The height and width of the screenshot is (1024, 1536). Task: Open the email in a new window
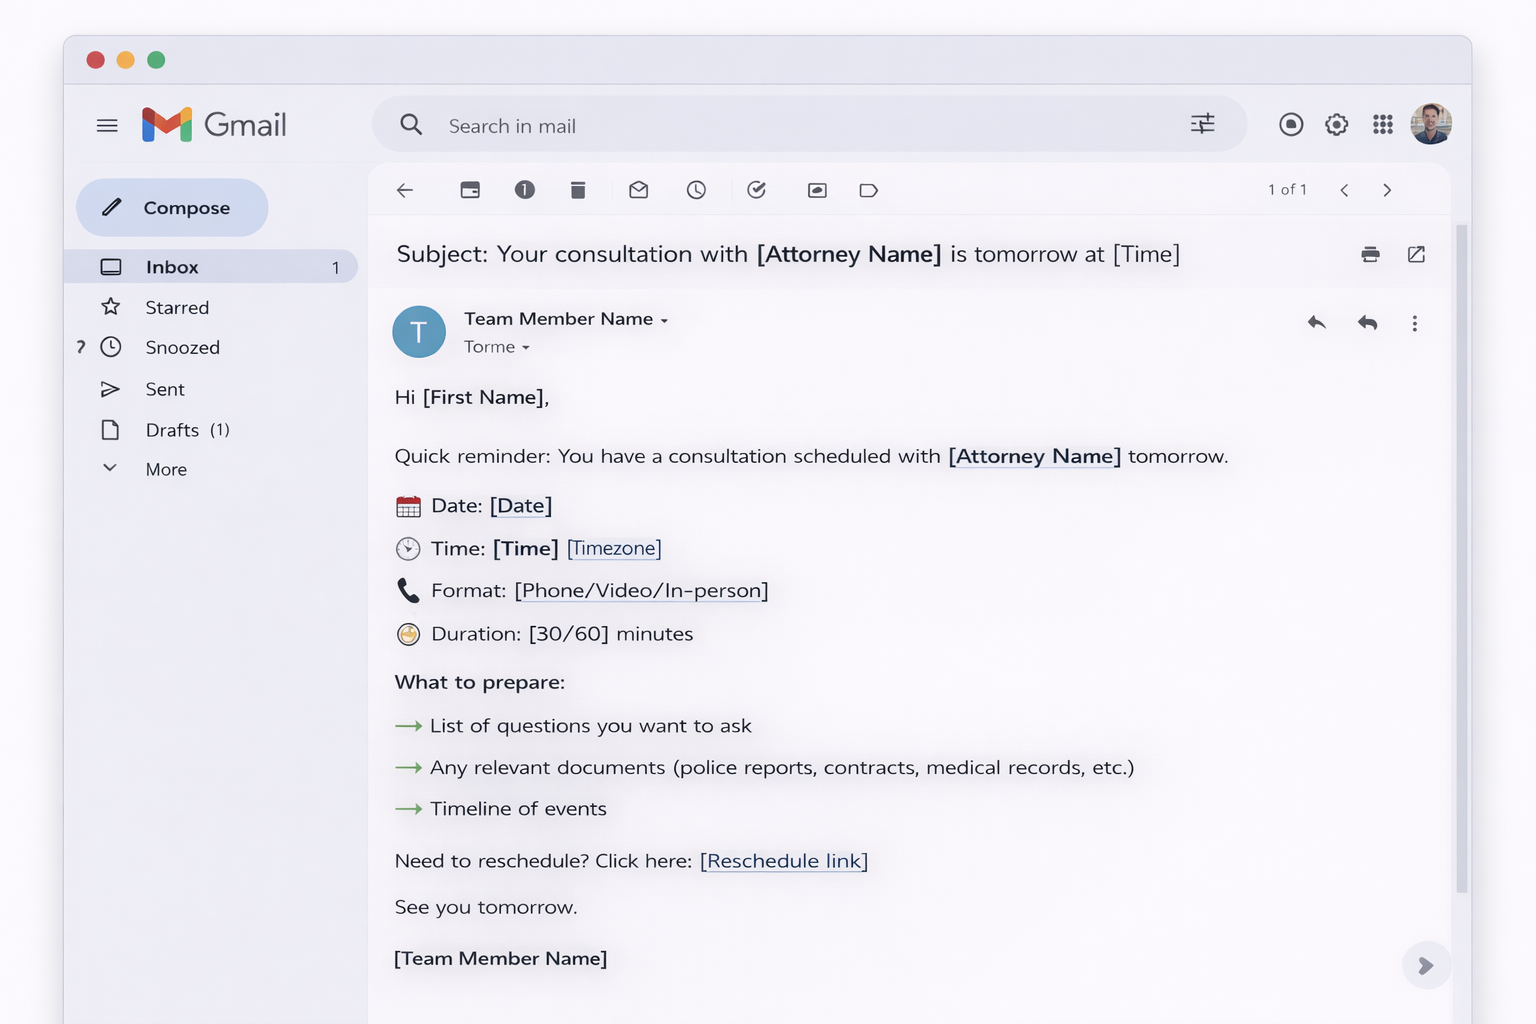tap(1416, 254)
